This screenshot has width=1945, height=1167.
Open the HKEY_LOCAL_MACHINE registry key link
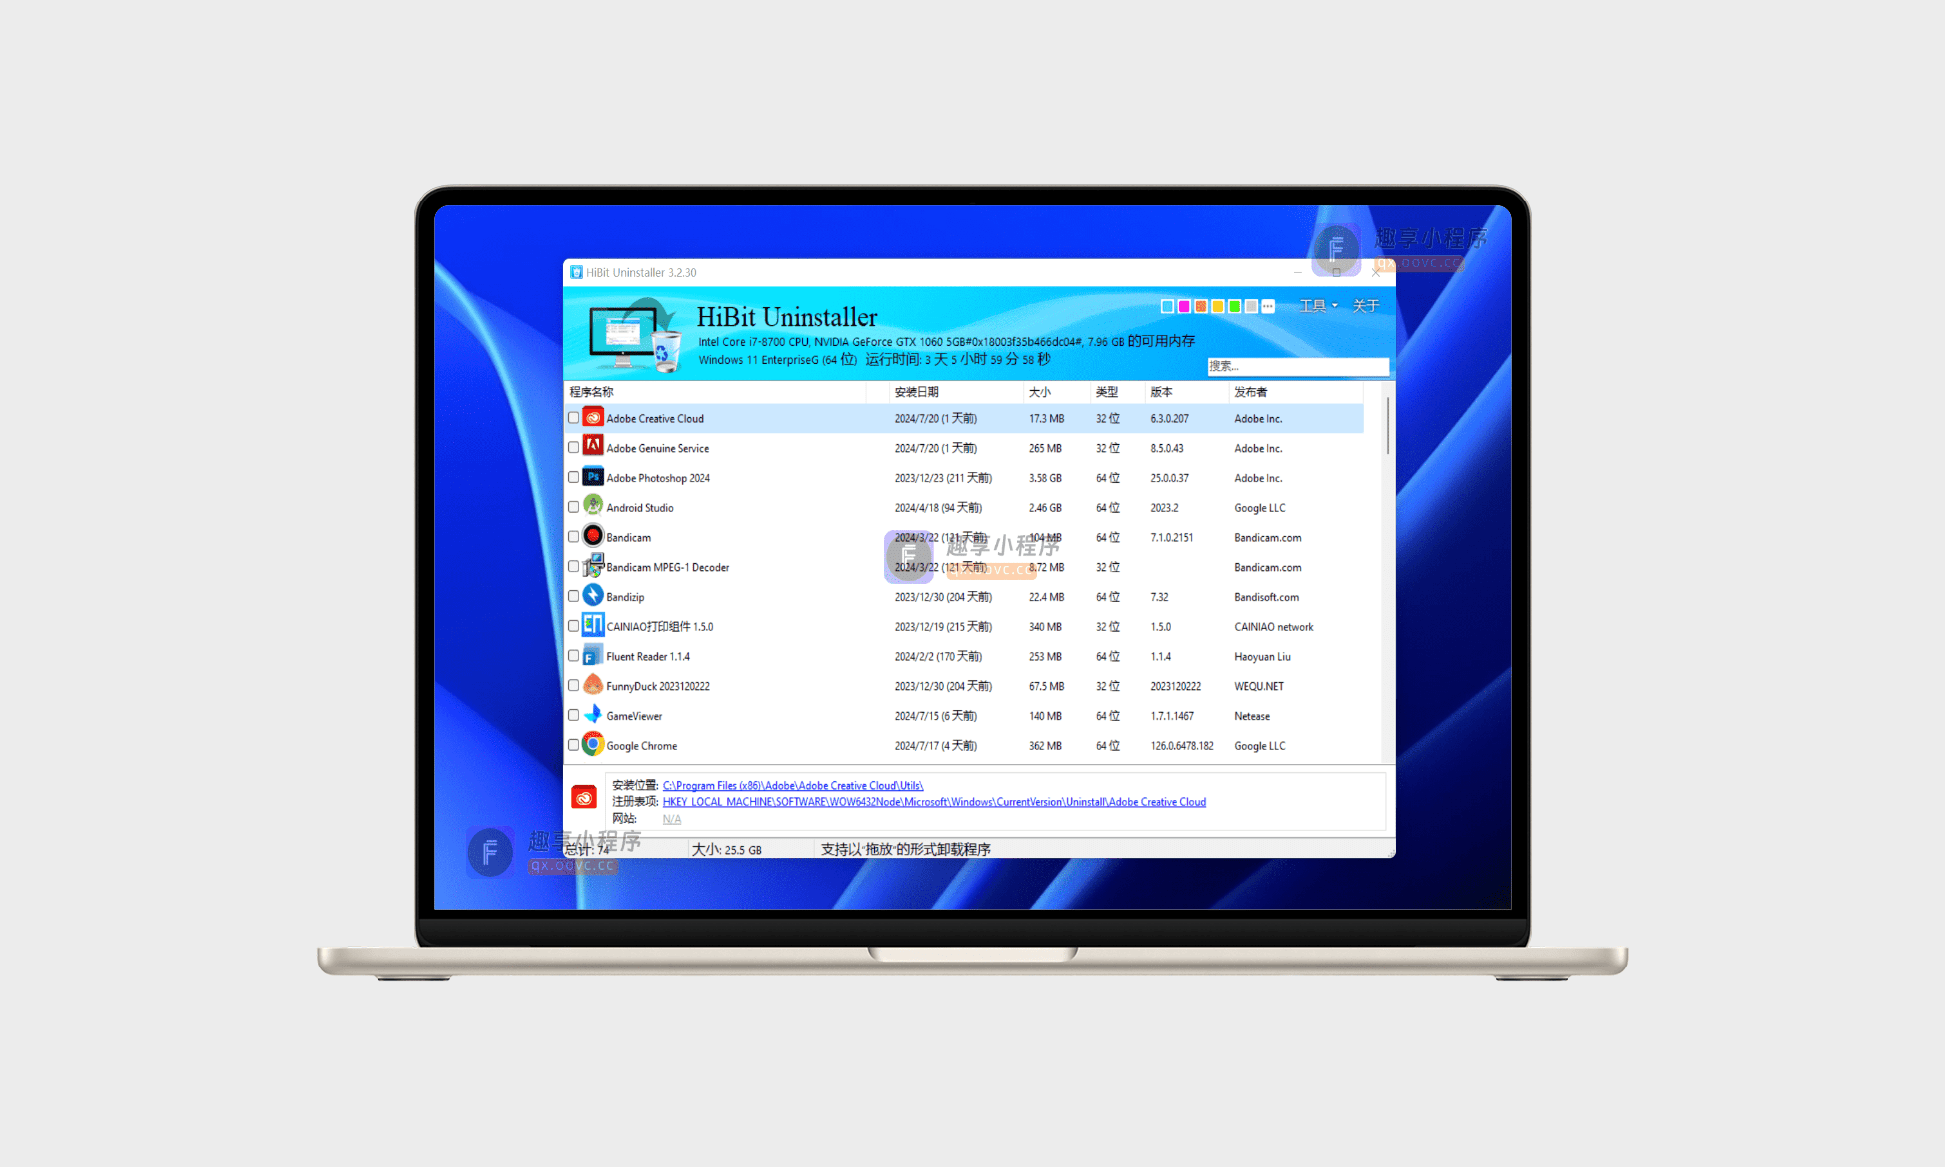[x=934, y=802]
